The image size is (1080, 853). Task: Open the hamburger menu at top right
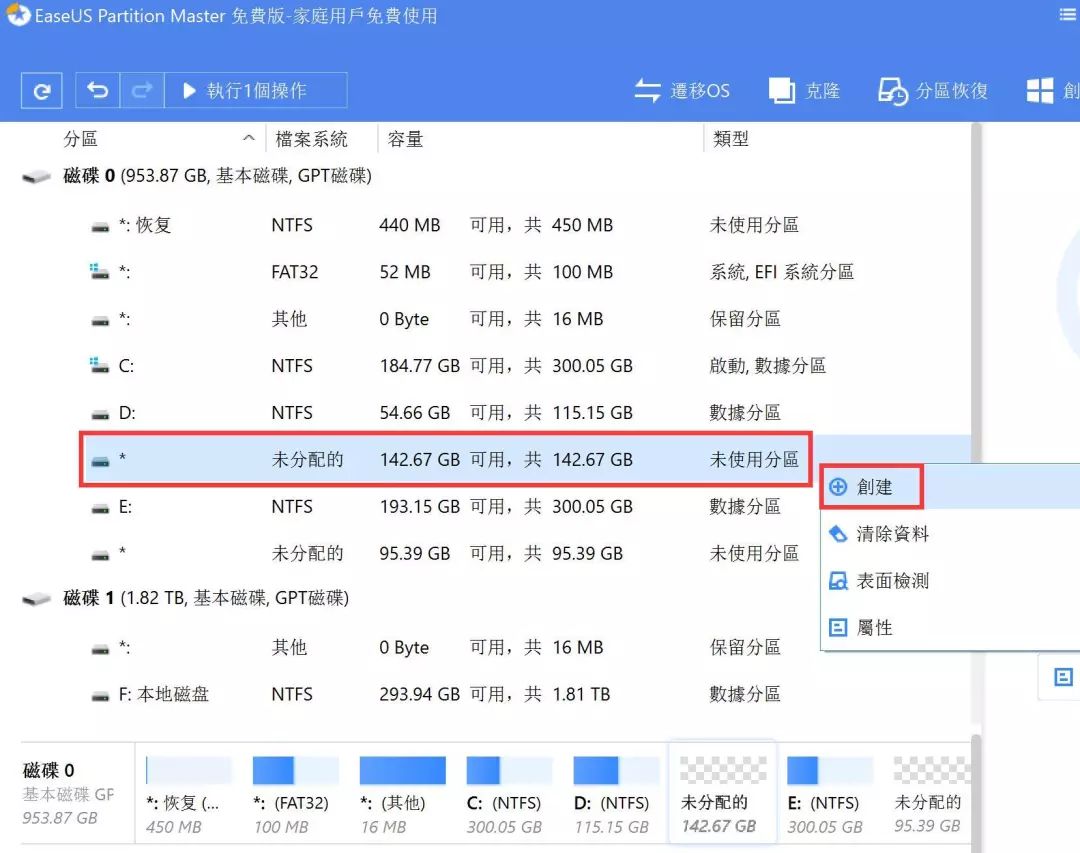pos(1068,15)
